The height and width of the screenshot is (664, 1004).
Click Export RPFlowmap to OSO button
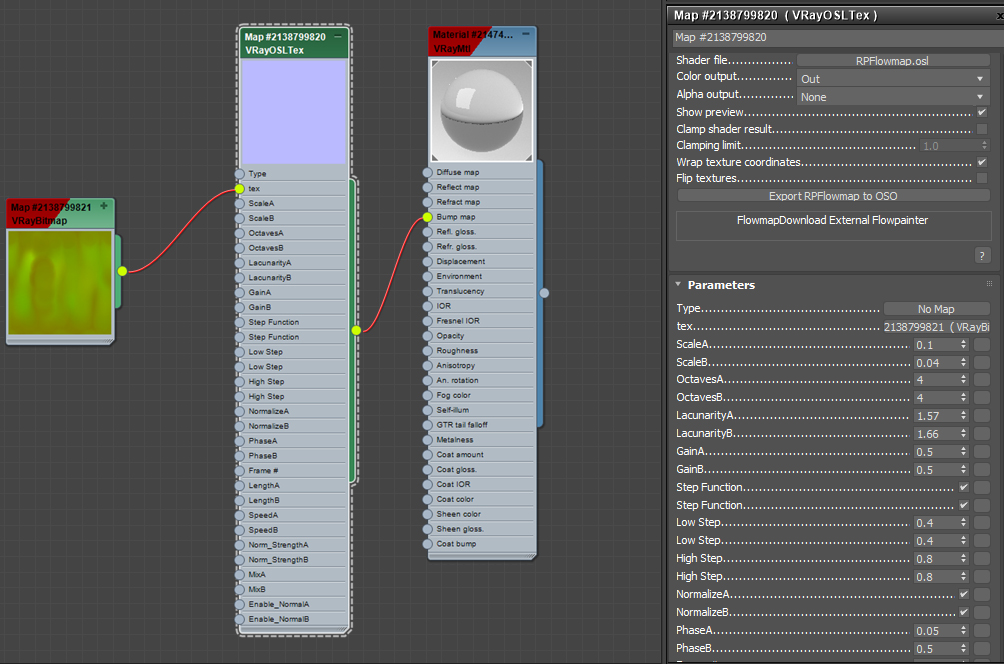point(833,196)
